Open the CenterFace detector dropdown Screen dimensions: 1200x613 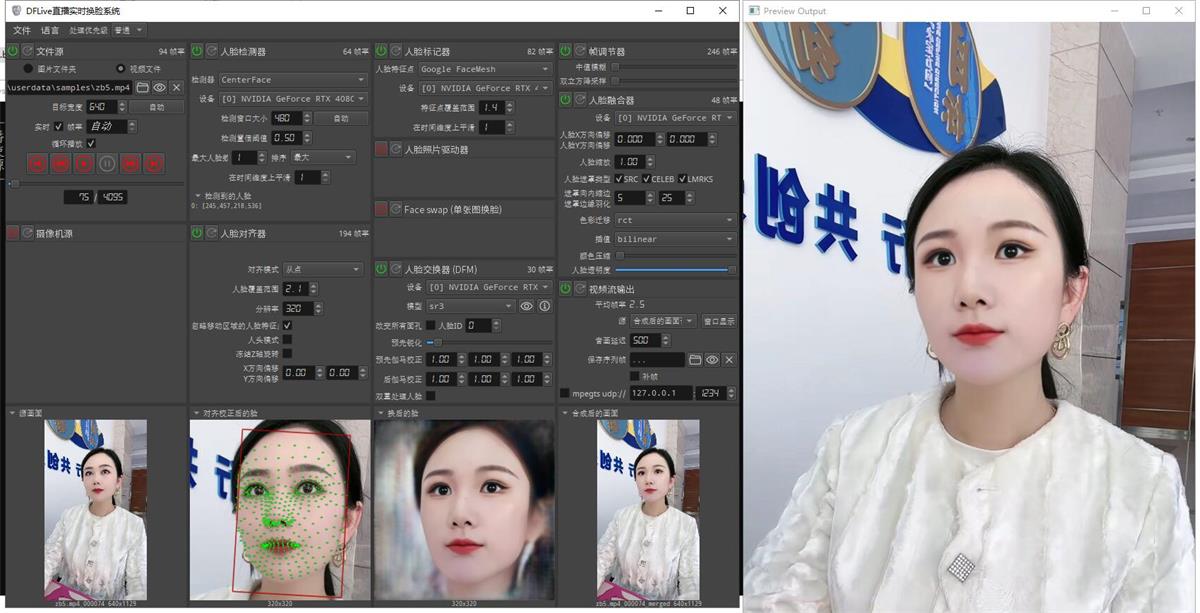tap(292, 80)
